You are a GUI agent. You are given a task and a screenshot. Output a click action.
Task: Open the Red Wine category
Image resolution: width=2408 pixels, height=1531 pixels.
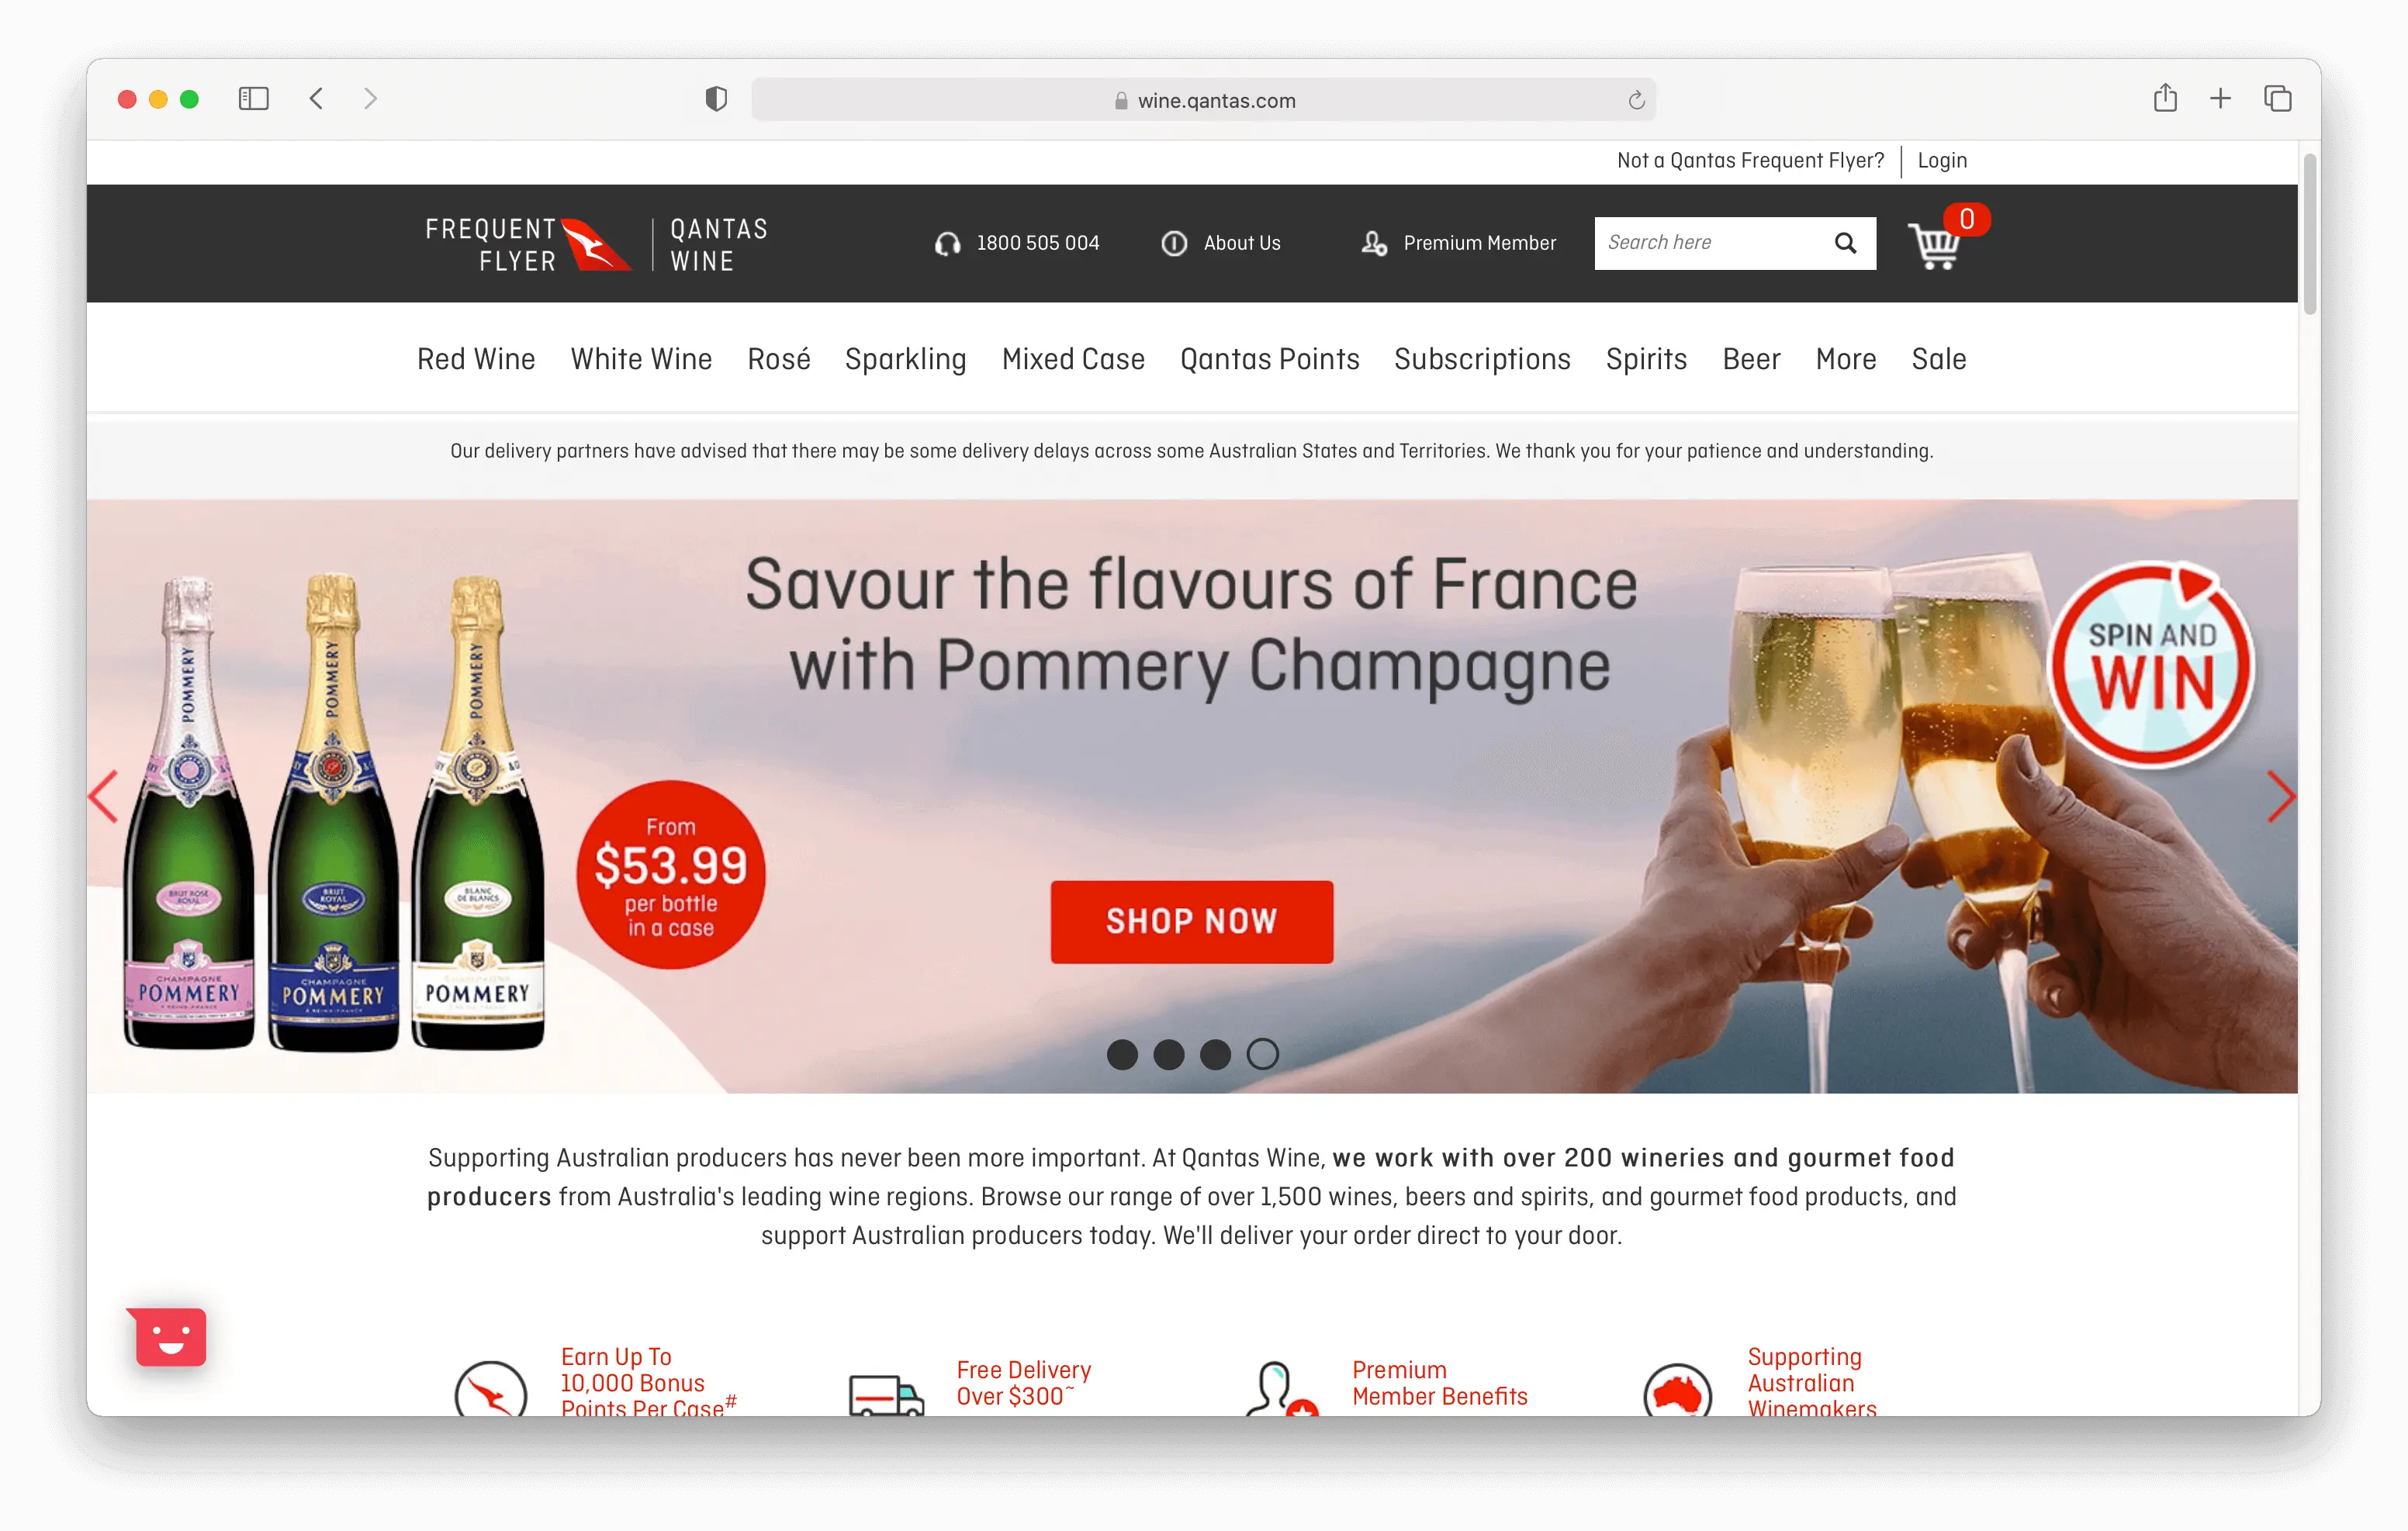(476, 359)
